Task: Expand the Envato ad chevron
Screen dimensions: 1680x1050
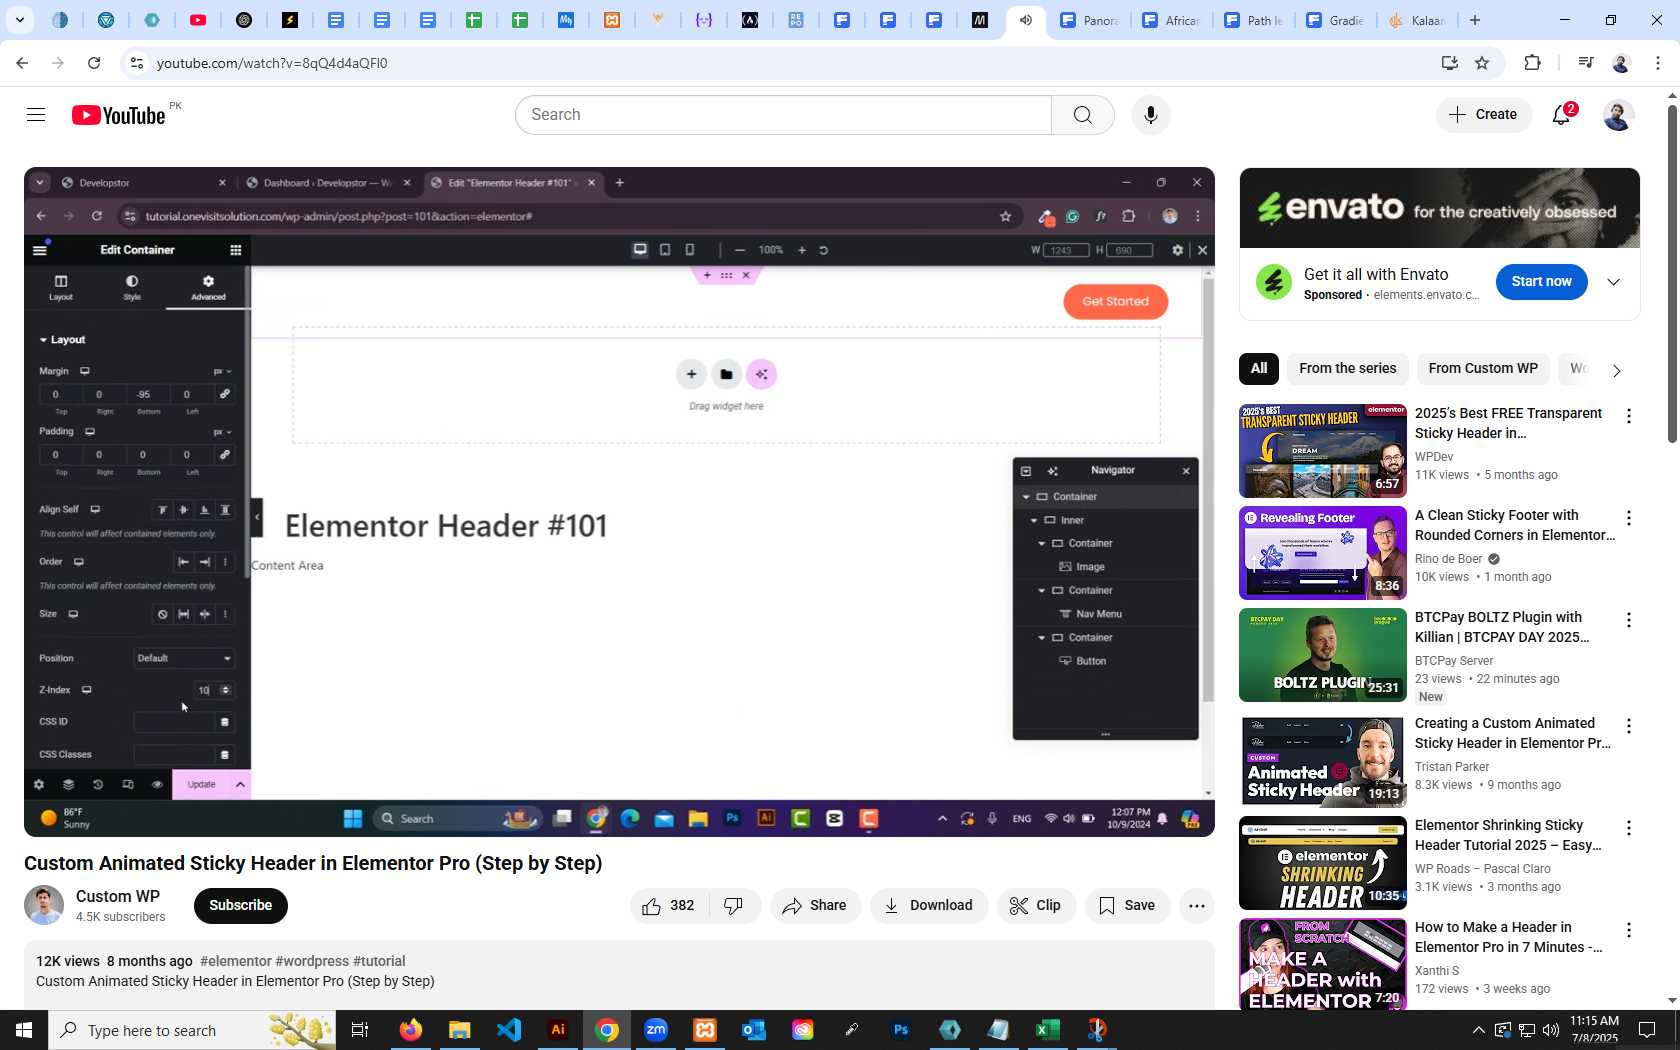Action: pos(1613,282)
